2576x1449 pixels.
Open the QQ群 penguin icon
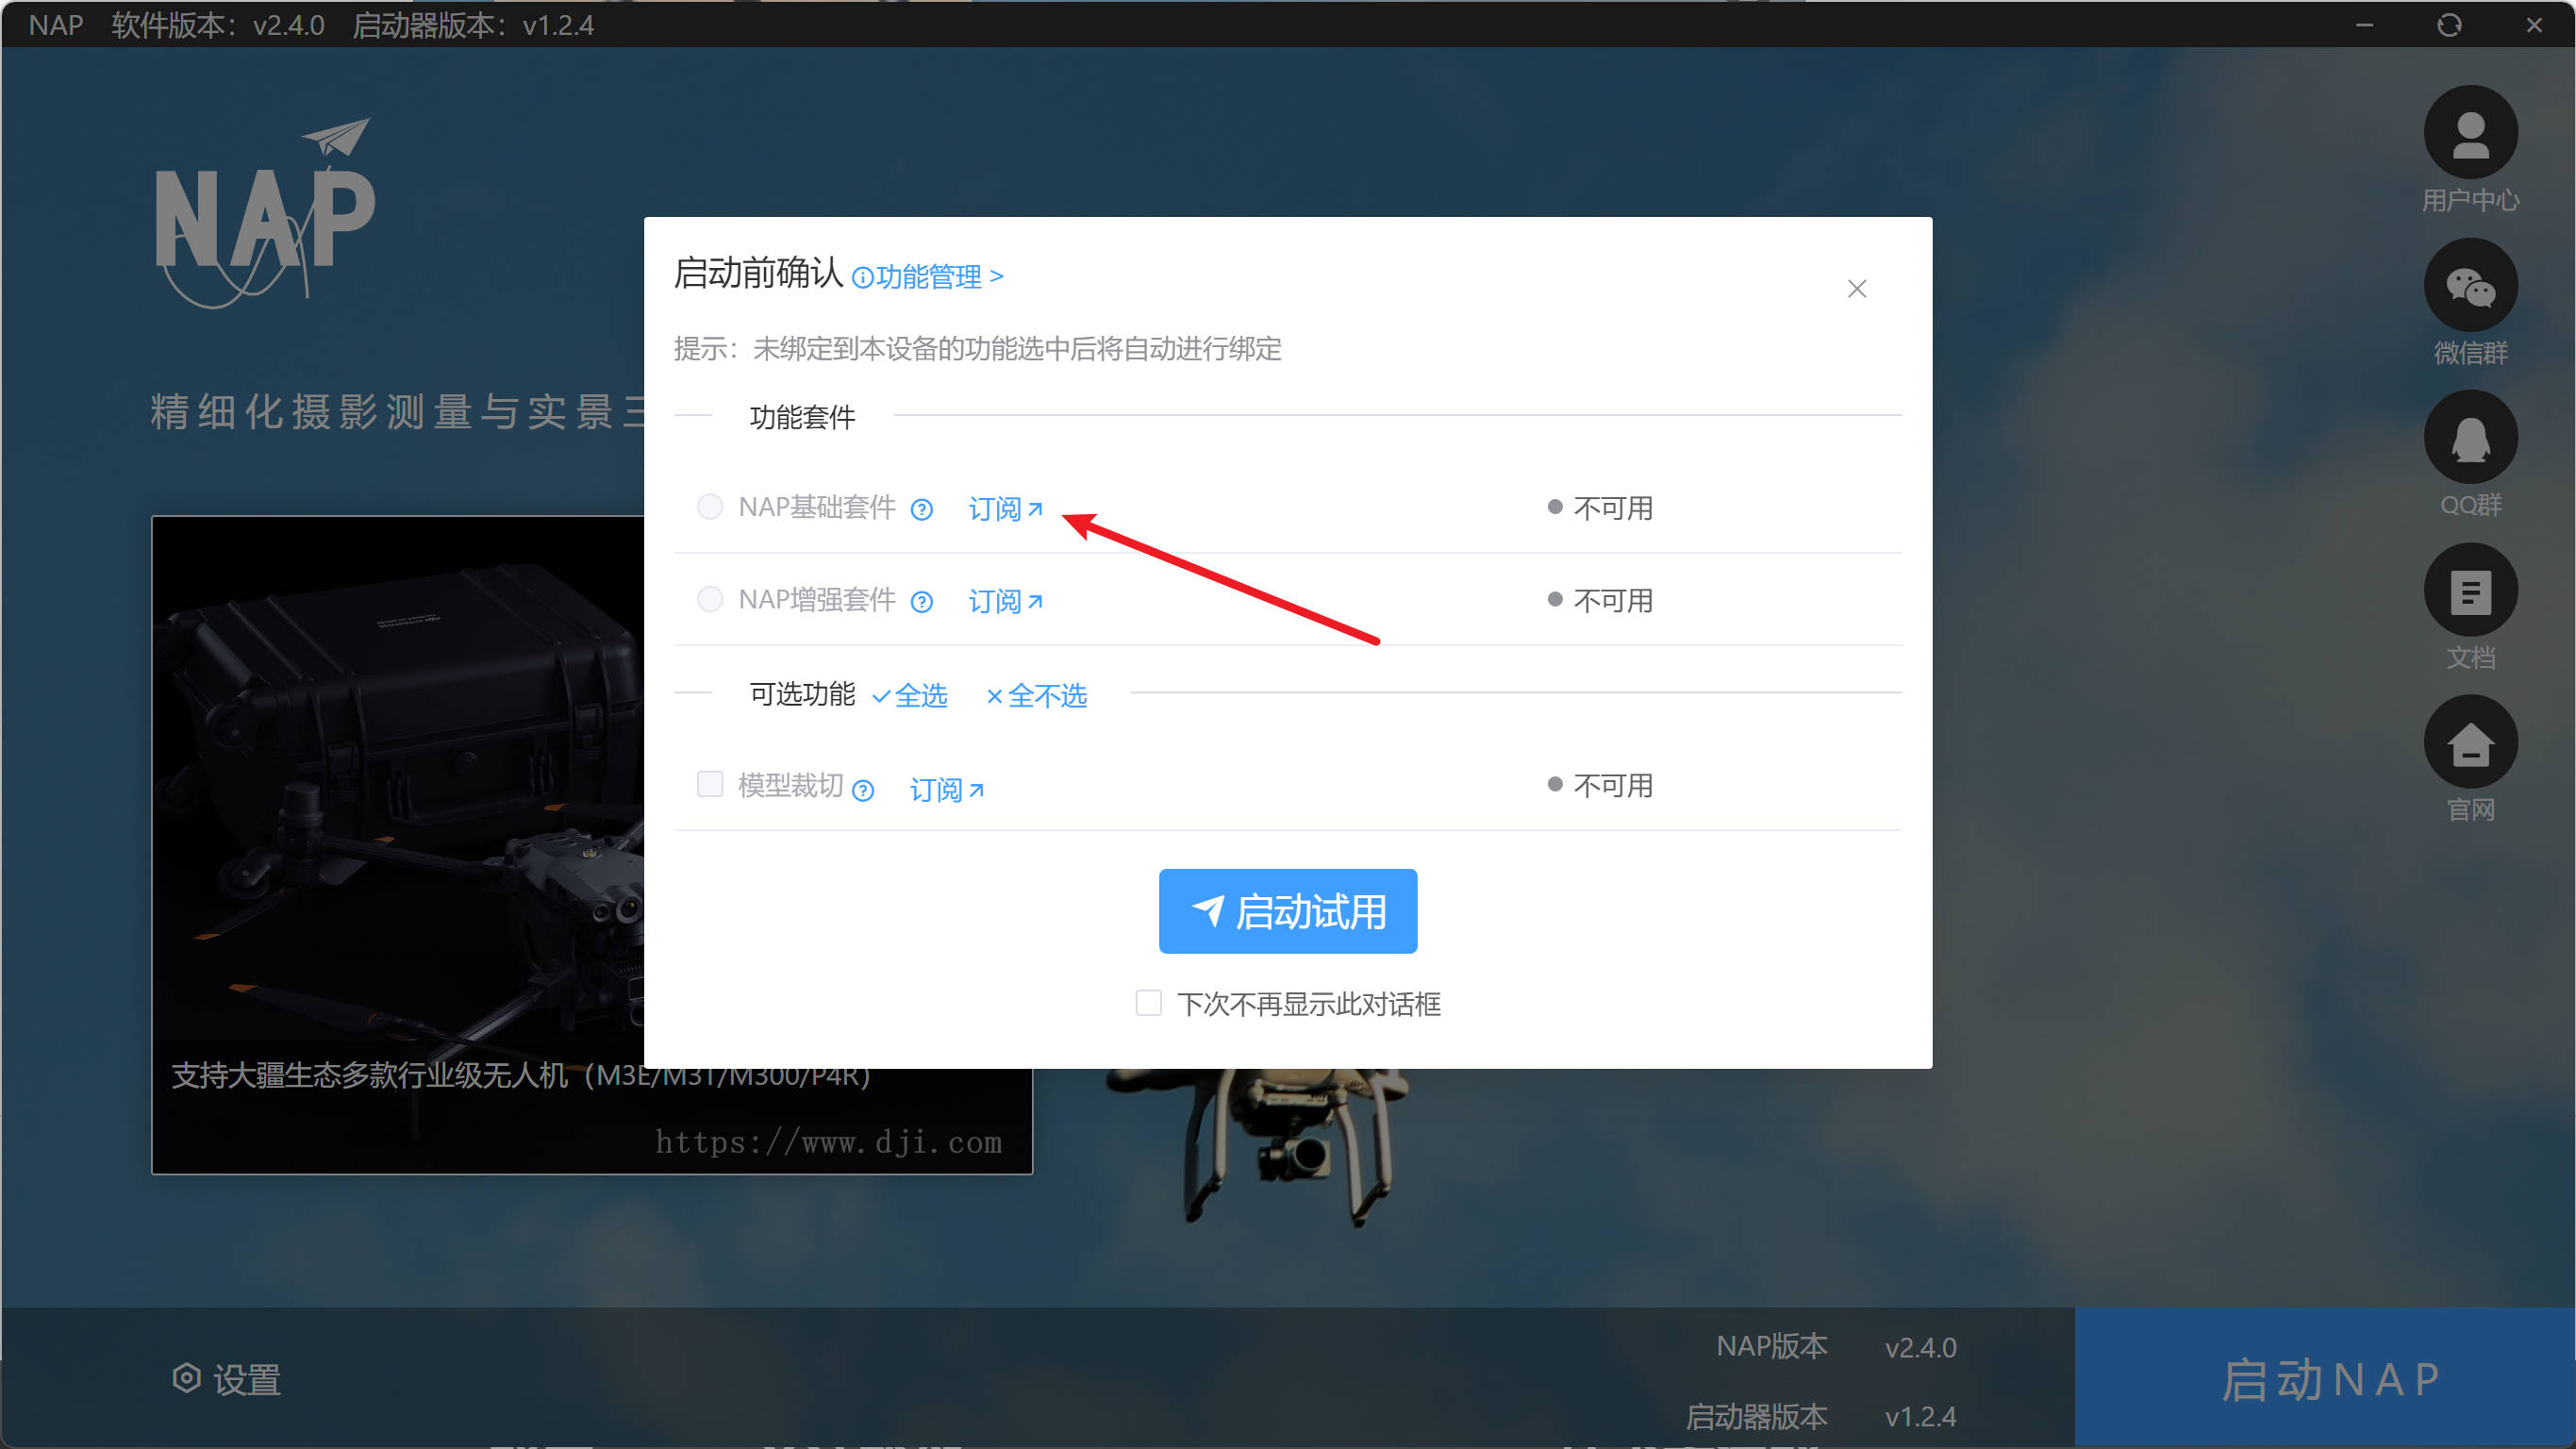tap(2469, 438)
